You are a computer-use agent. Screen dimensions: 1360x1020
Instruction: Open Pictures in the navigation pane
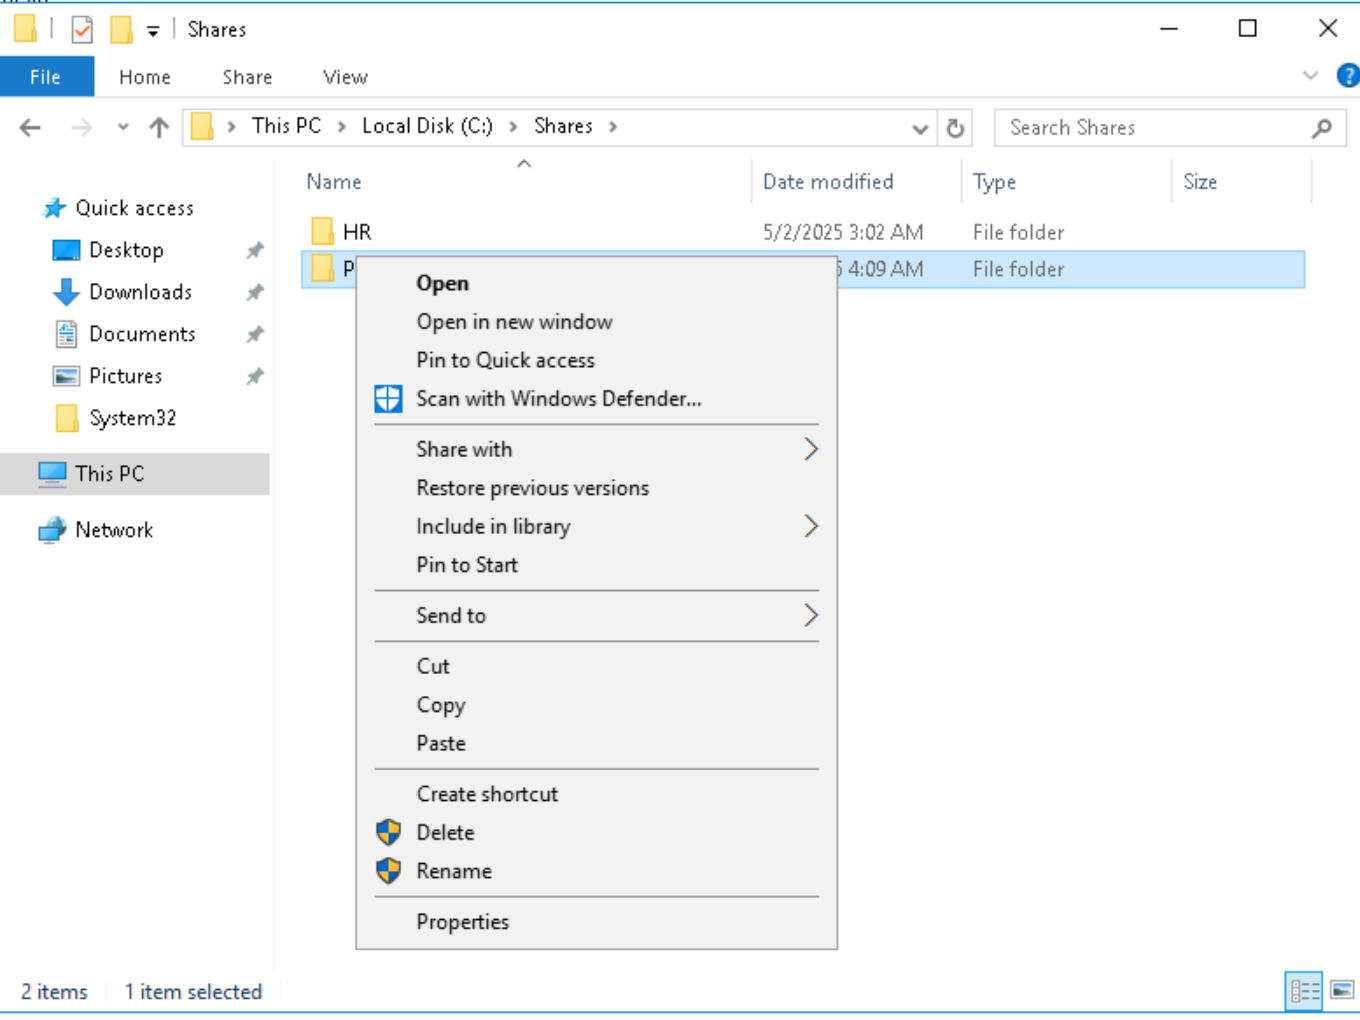125,376
